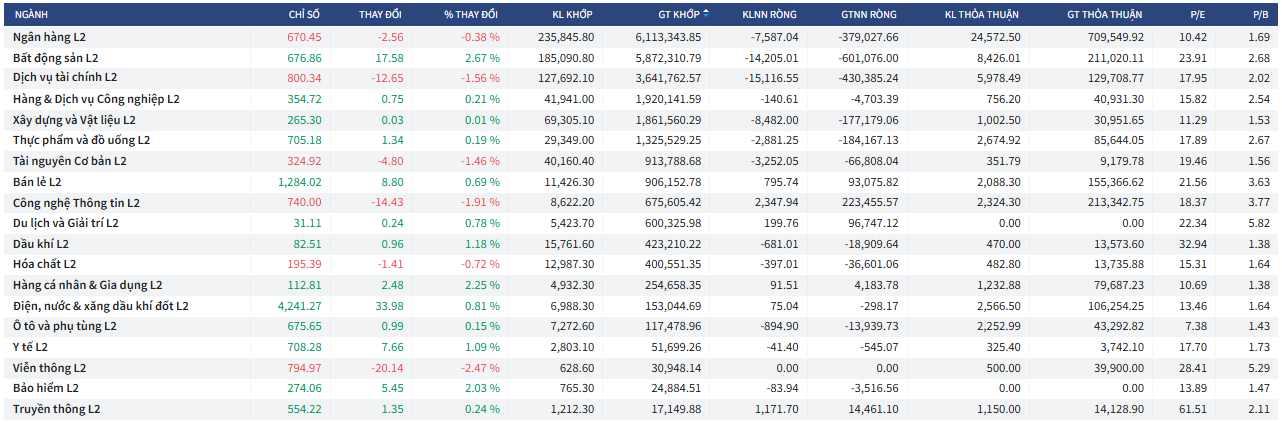Click the sort arrow beside GT KHỚP

(x=706, y=14)
